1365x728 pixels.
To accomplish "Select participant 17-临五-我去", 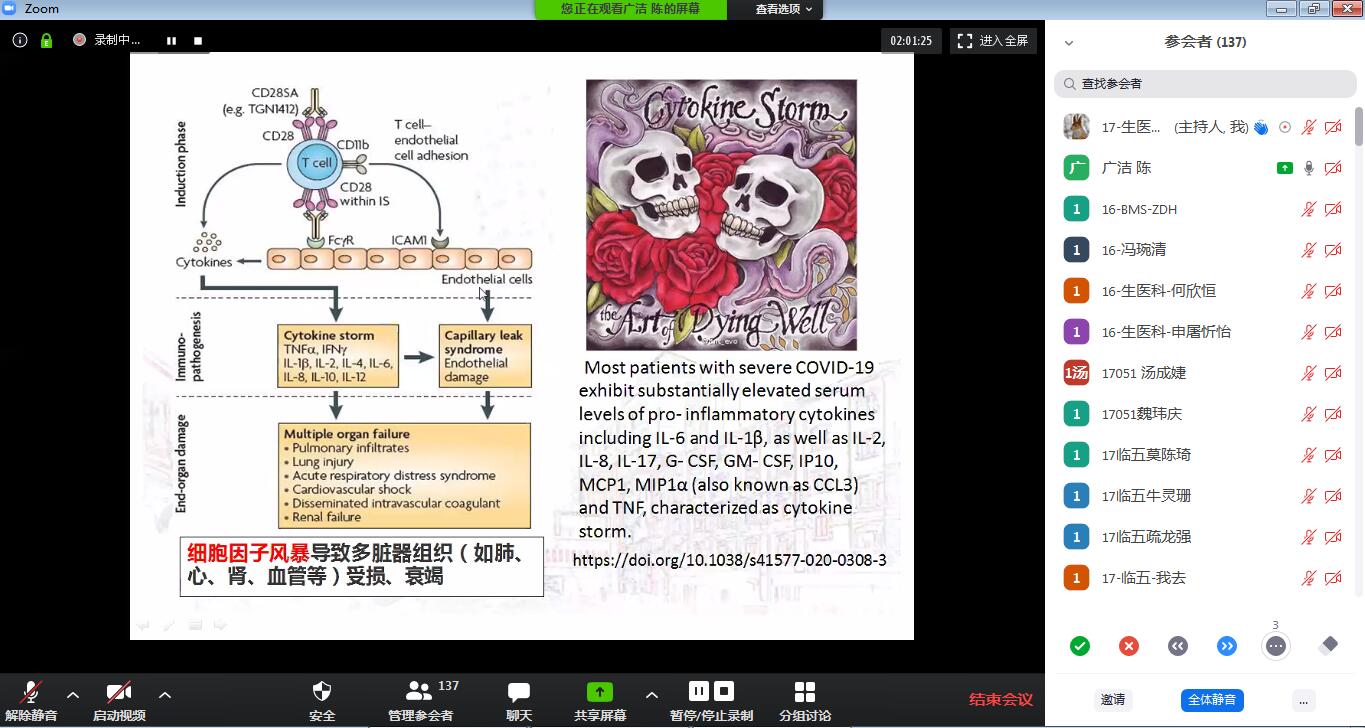I will (x=1203, y=578).
